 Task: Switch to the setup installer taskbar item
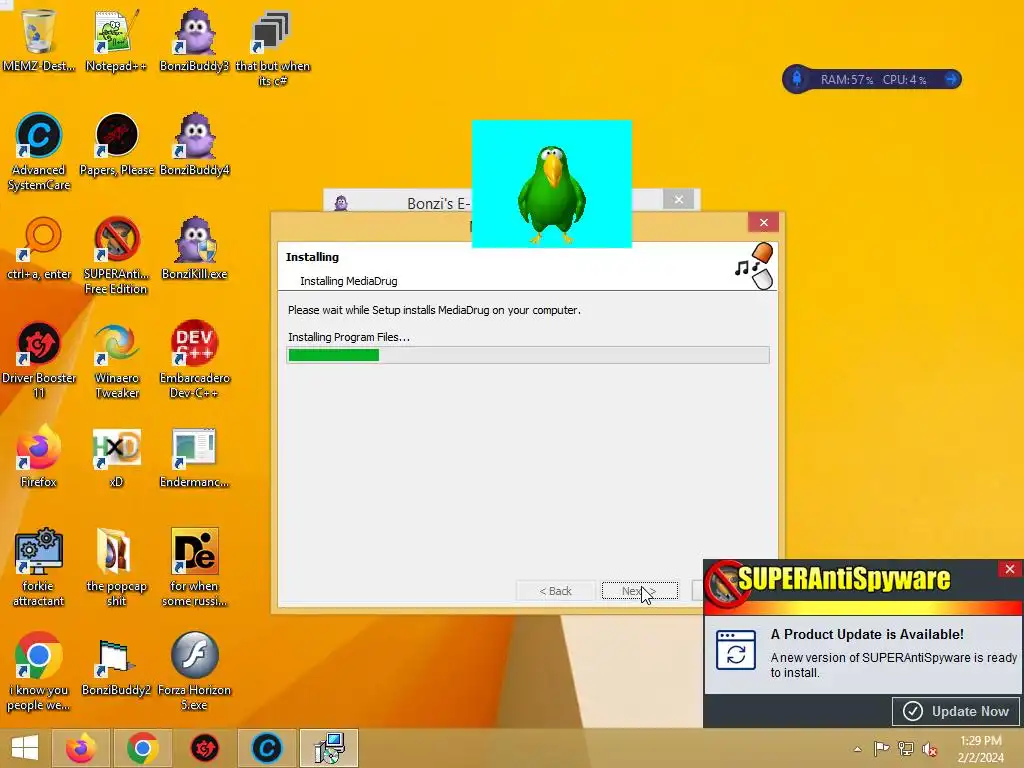click(328, 748)
